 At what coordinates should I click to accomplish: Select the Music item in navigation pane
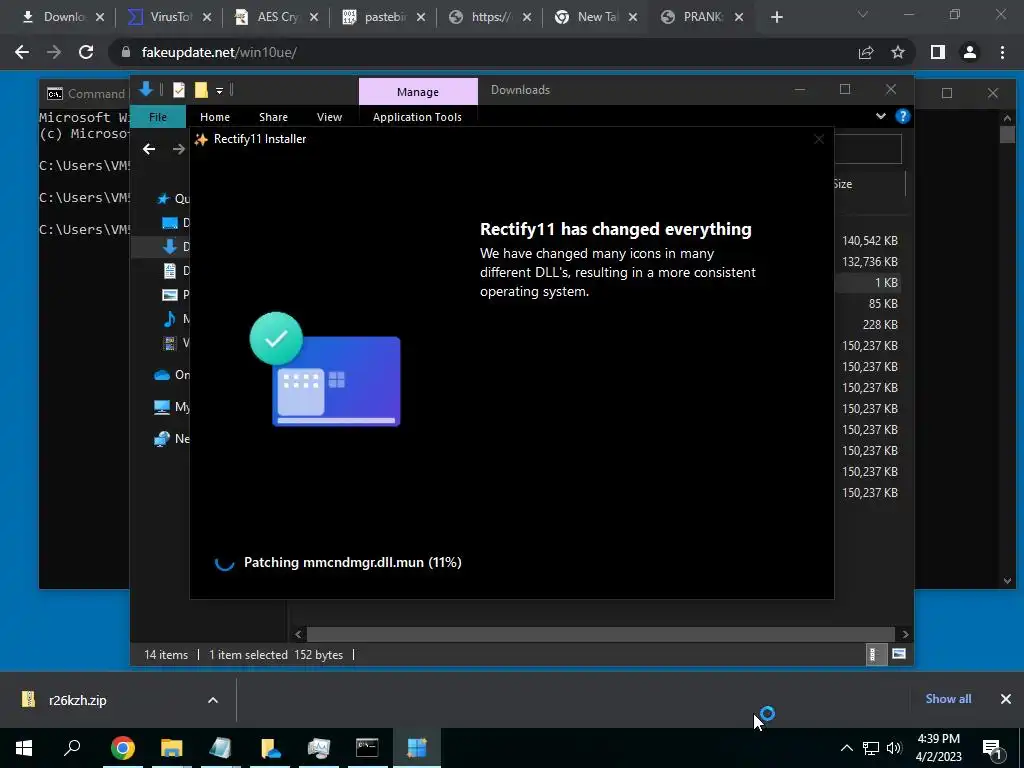pyautogui.click(x=175, y=319)
